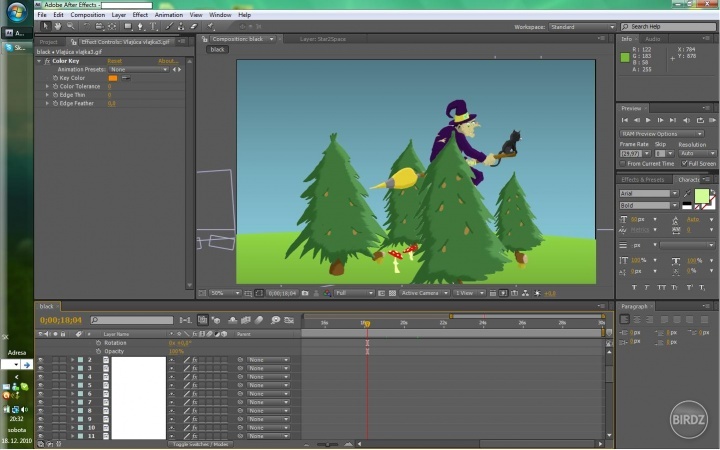
Task: Select the Selection arrow tool
Action: [x=45, y=26]
